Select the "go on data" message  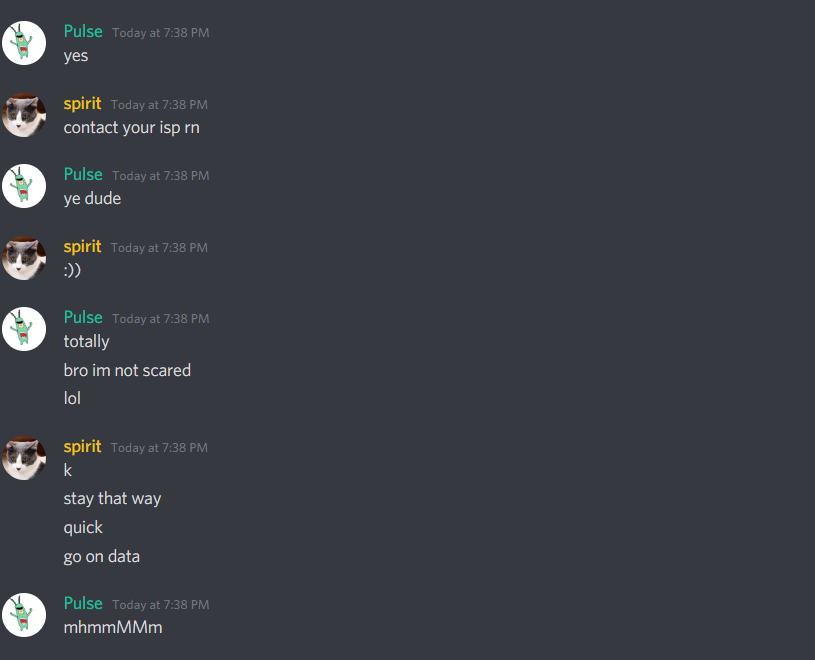point(101,557)
